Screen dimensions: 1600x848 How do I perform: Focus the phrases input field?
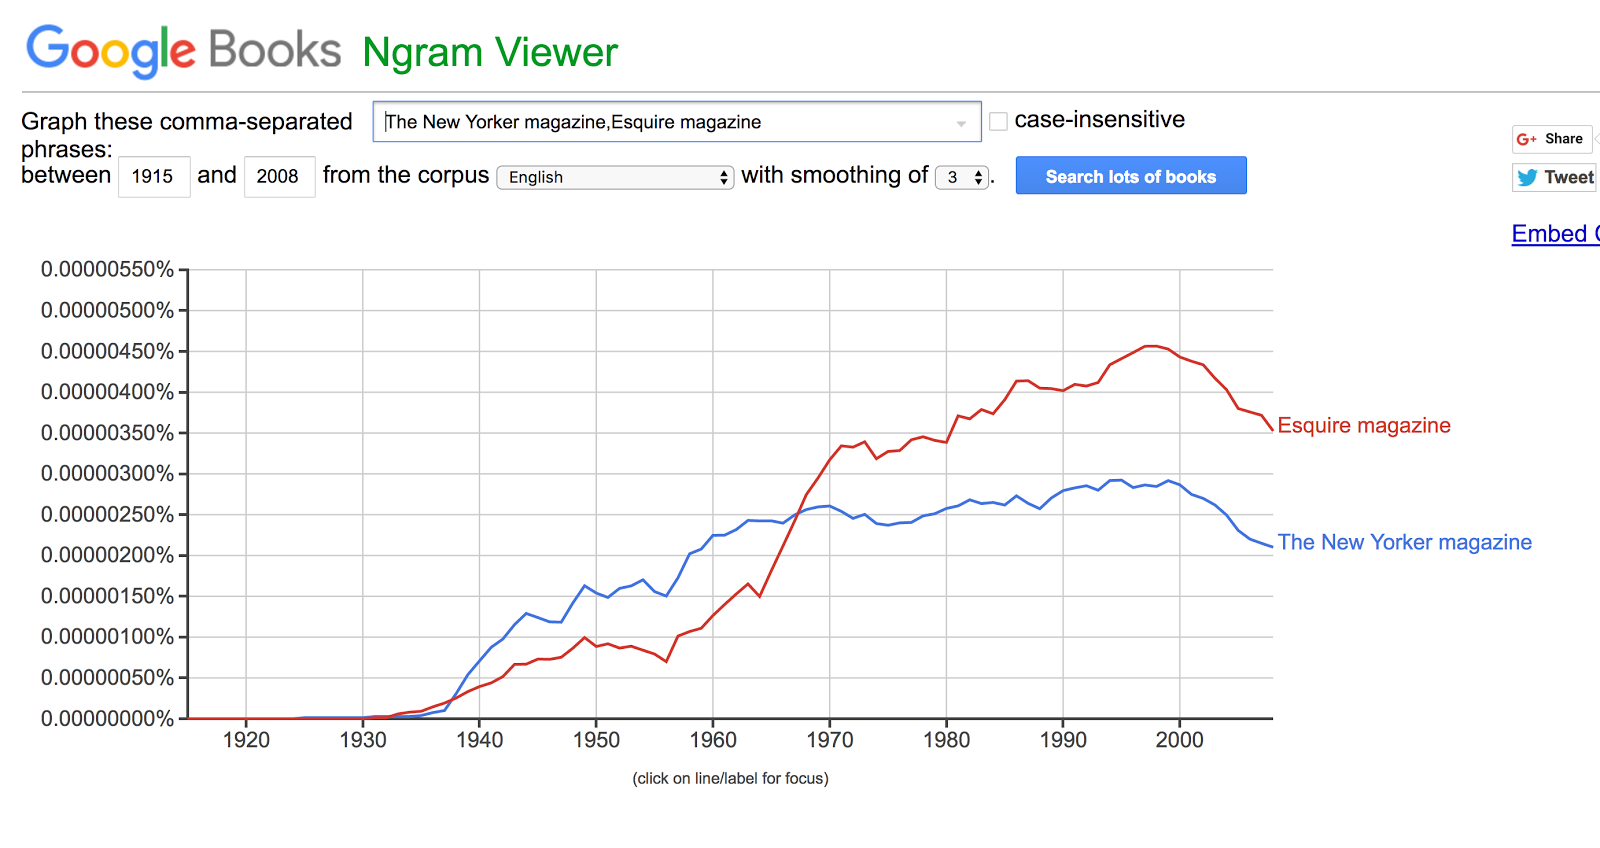[x=660, y=122]
